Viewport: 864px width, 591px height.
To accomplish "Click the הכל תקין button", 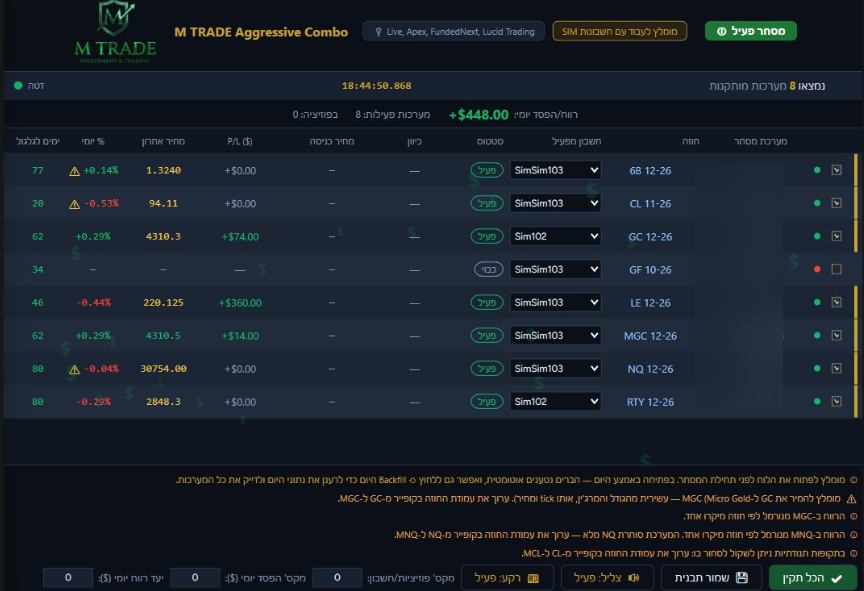I will click(812, 578).
